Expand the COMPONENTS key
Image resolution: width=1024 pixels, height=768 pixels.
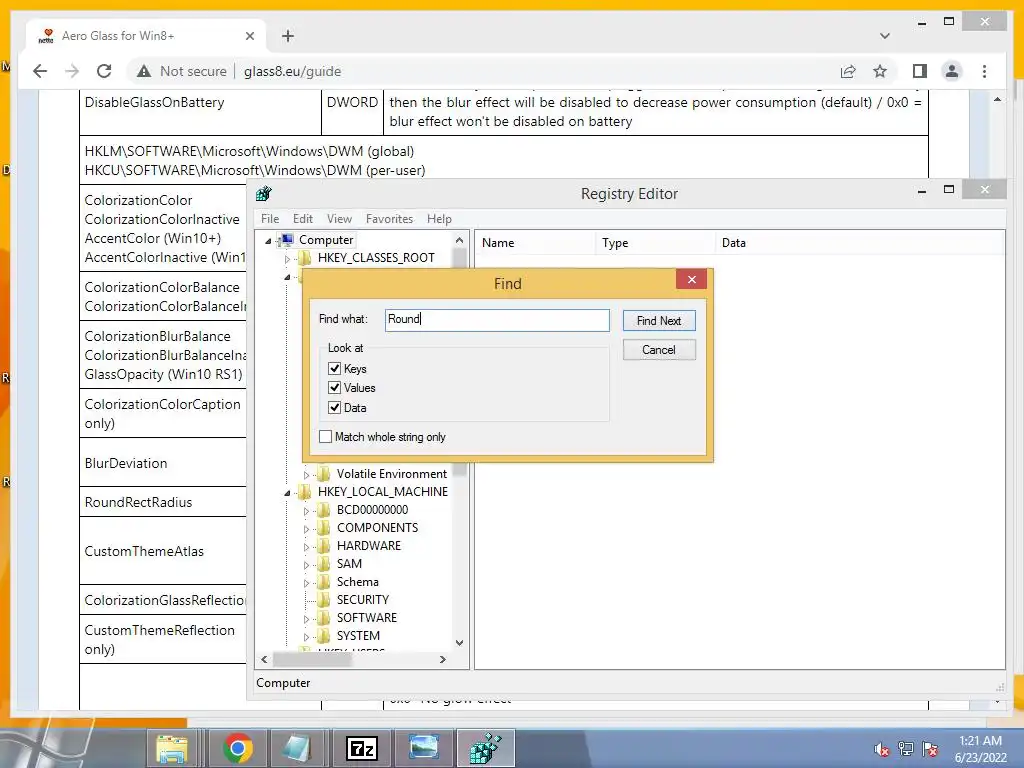[306, 529]
